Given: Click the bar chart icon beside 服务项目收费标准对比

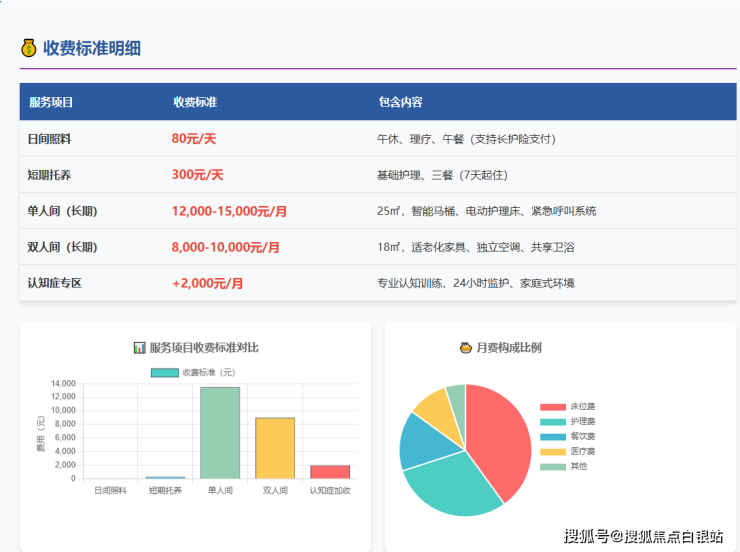Looking at the screenshot, I should [x=139, y=347].
